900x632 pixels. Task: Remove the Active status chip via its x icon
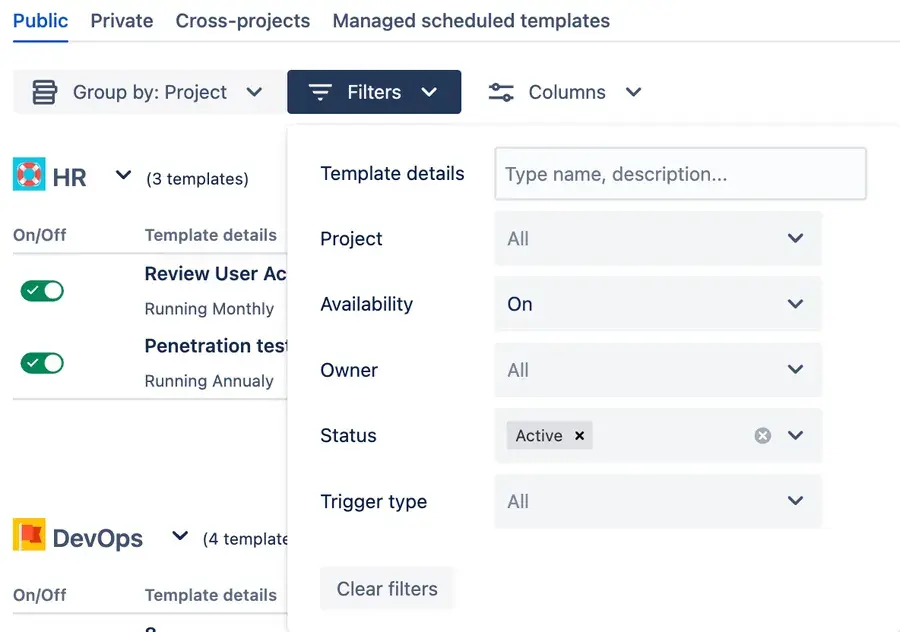click(x=578, y=435)
